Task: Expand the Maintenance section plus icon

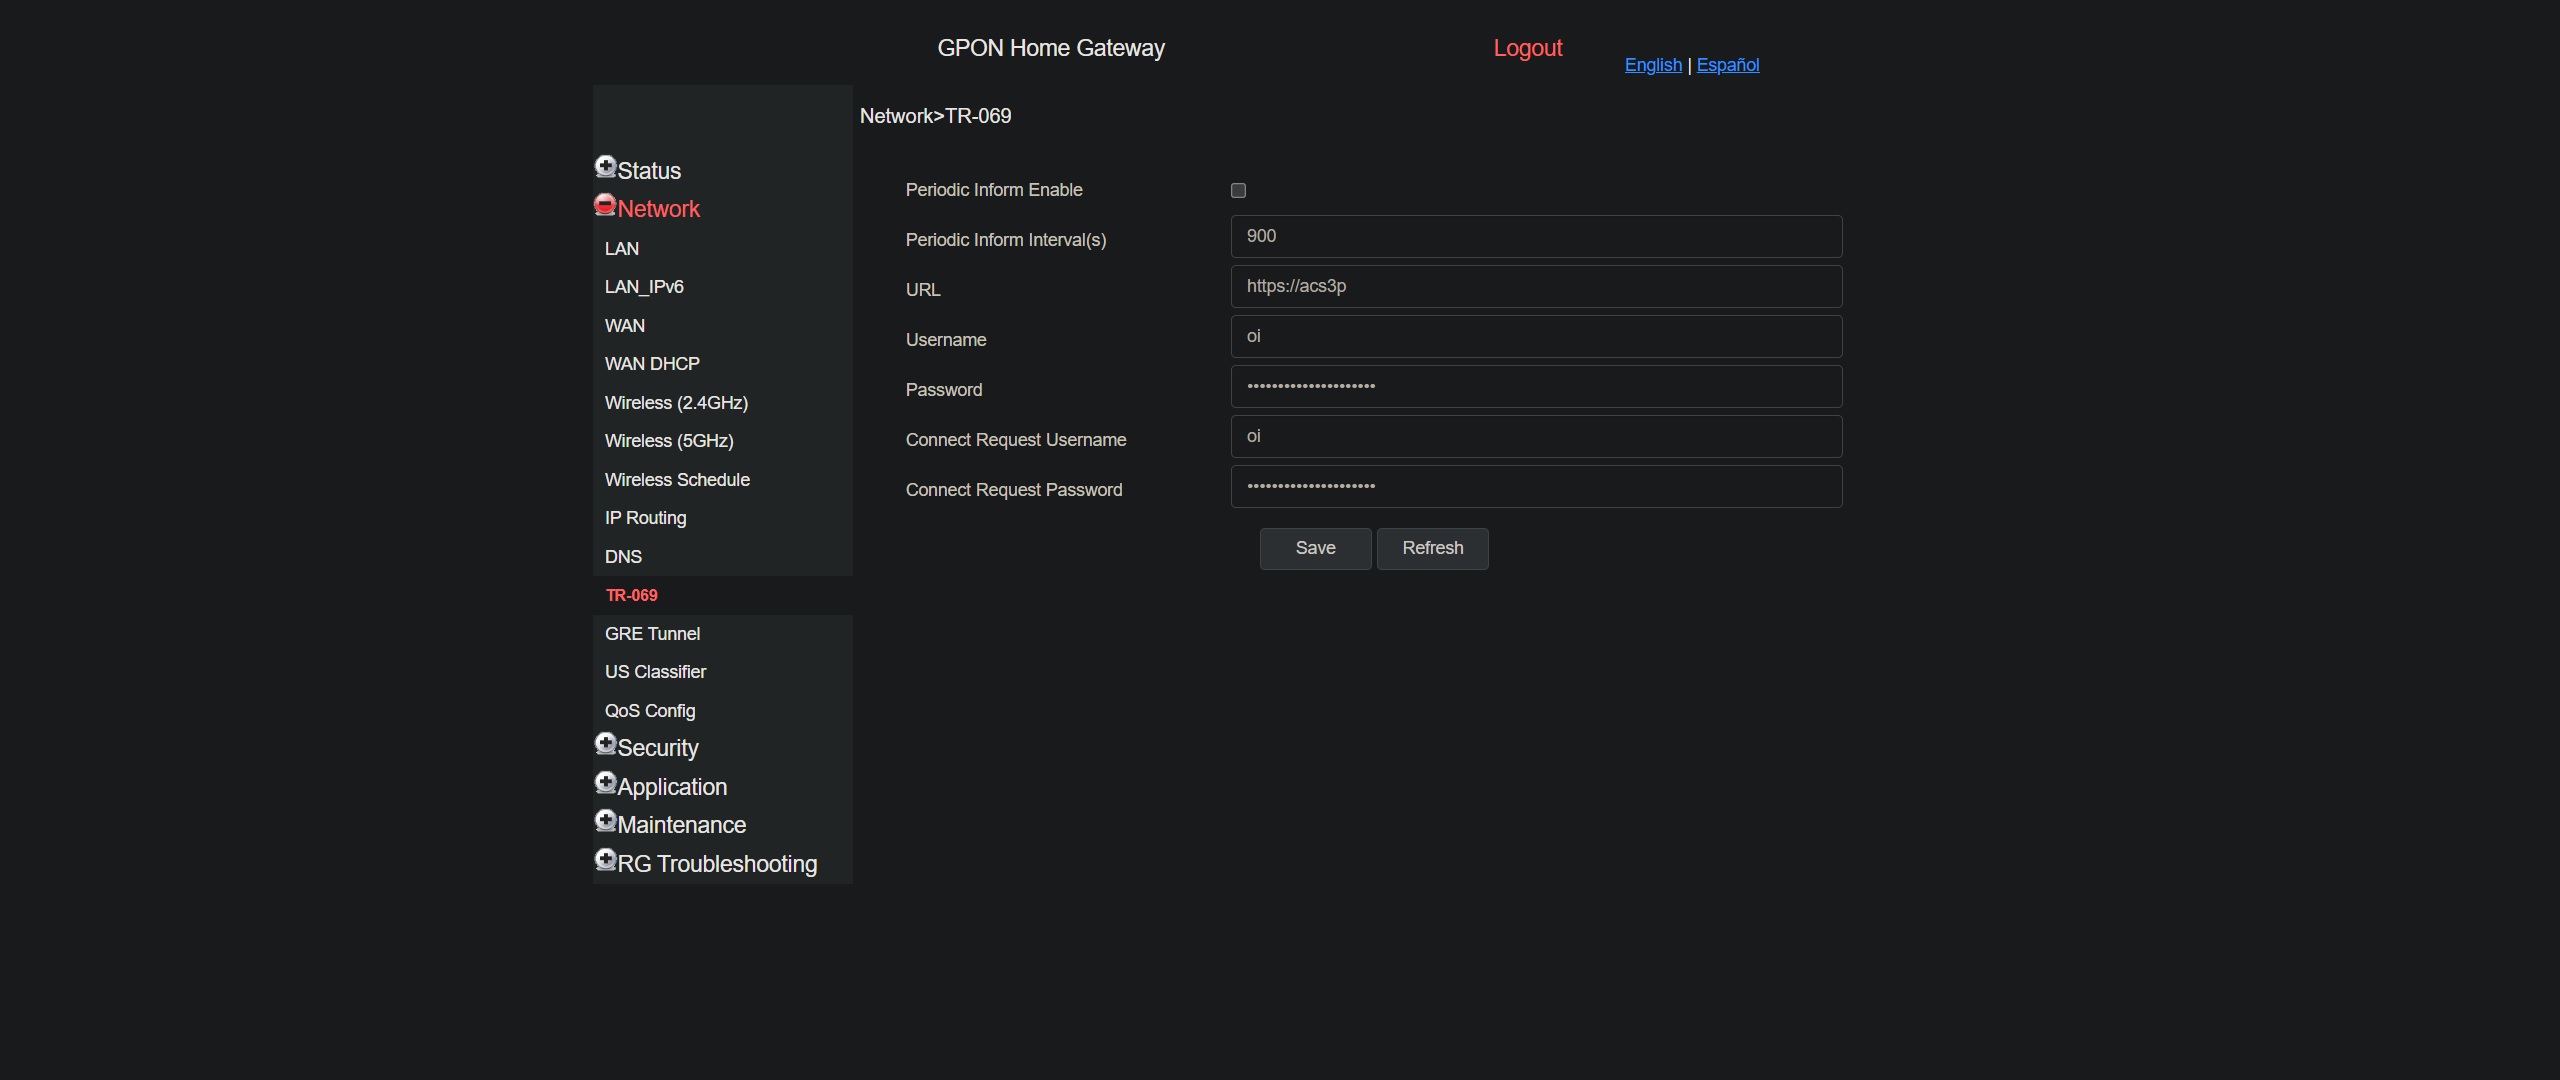Action: coord(605,821)
